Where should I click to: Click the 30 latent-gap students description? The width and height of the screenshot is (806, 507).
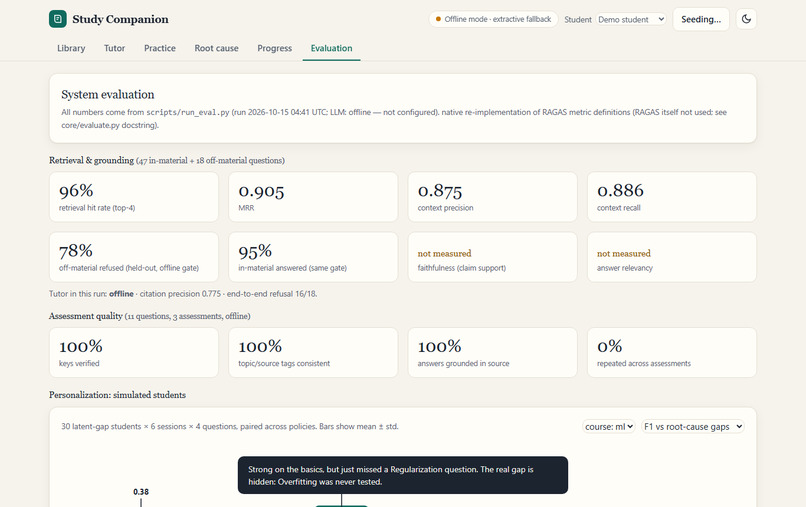click(230, 426)
